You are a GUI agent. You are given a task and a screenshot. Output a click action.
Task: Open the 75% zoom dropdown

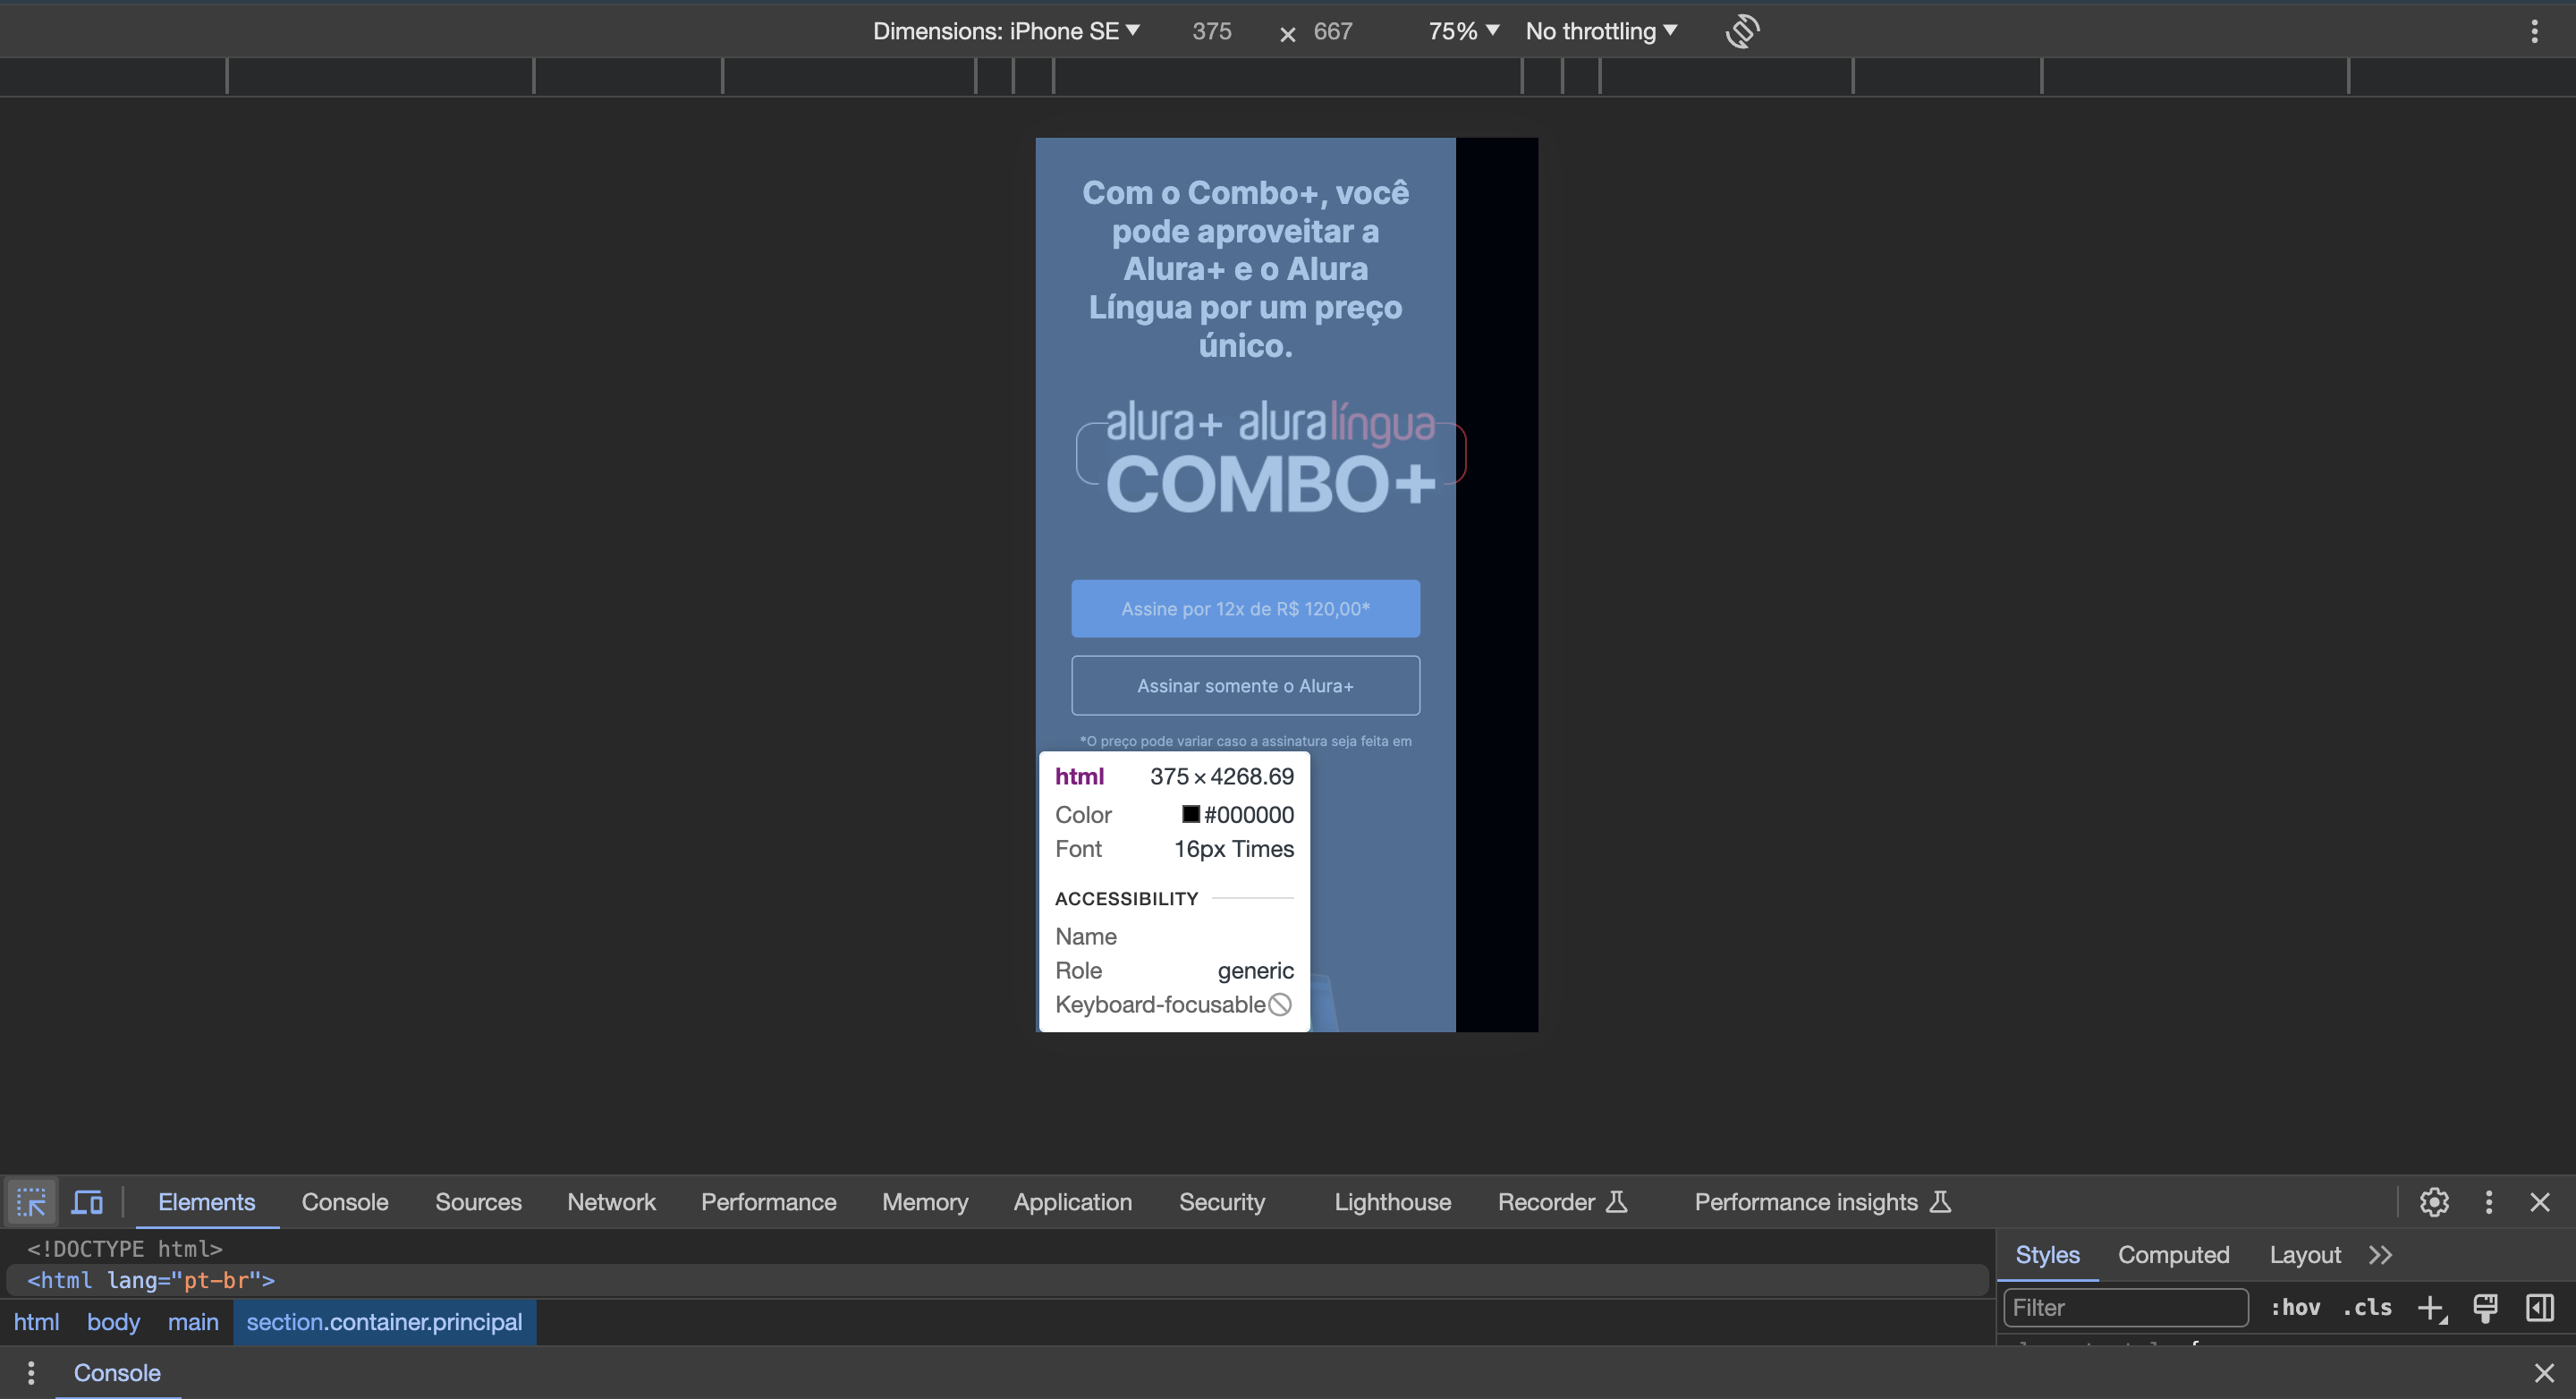(x=1464, y=31)
